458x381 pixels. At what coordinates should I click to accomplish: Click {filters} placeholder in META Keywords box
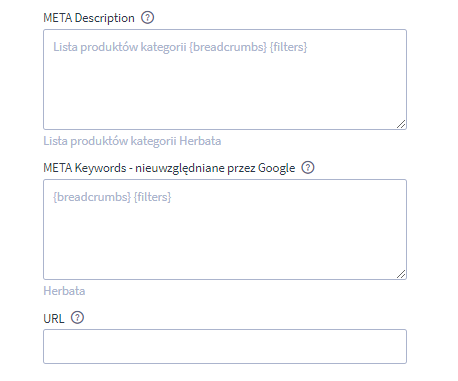coord(153,197)
